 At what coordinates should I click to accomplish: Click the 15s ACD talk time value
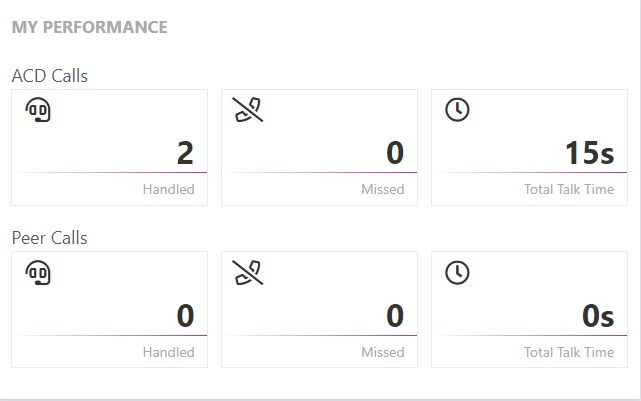tap(589, 153)
